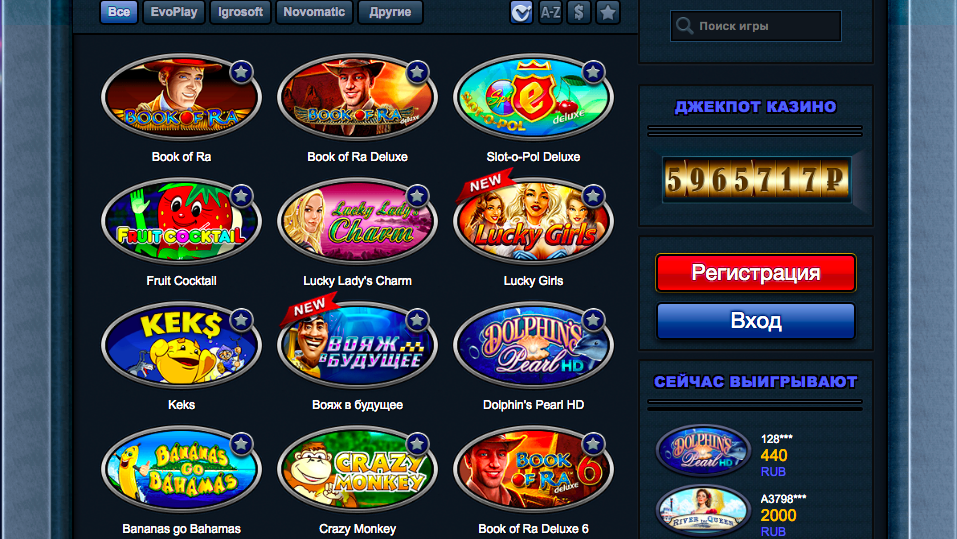Star the Keks game as favorite
This screenshot has width=957, height=539.
tap(241, 320)
